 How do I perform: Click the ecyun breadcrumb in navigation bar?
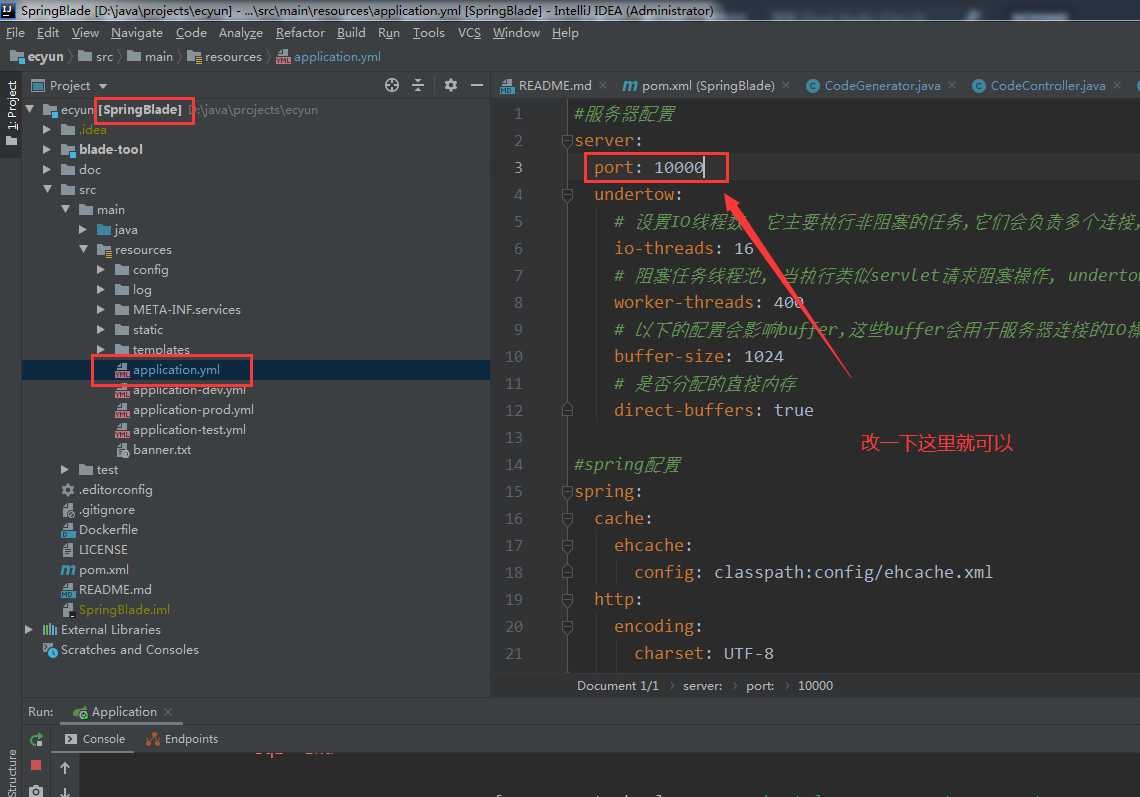[37, 57]
